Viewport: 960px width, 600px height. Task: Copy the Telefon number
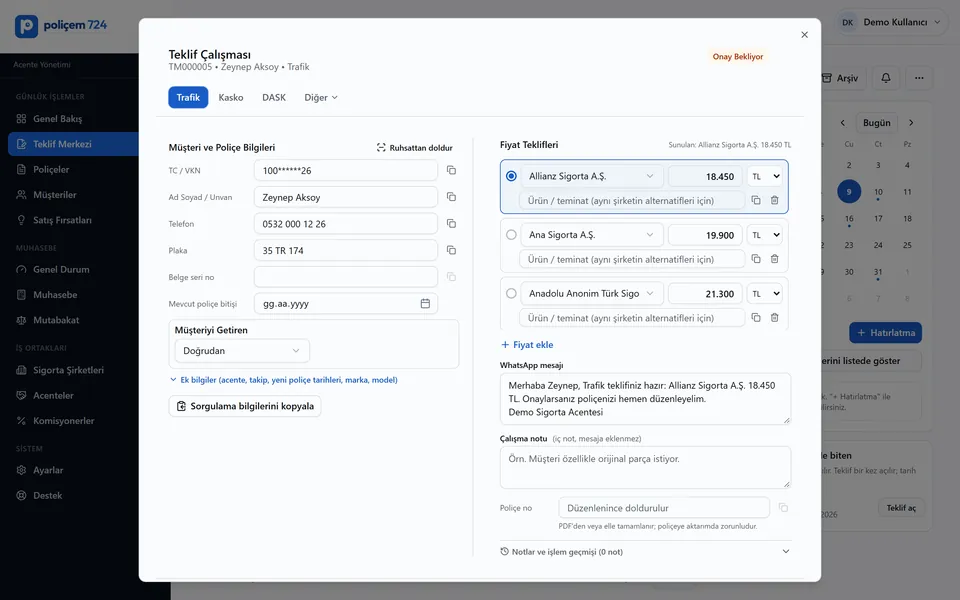(451, 224)
